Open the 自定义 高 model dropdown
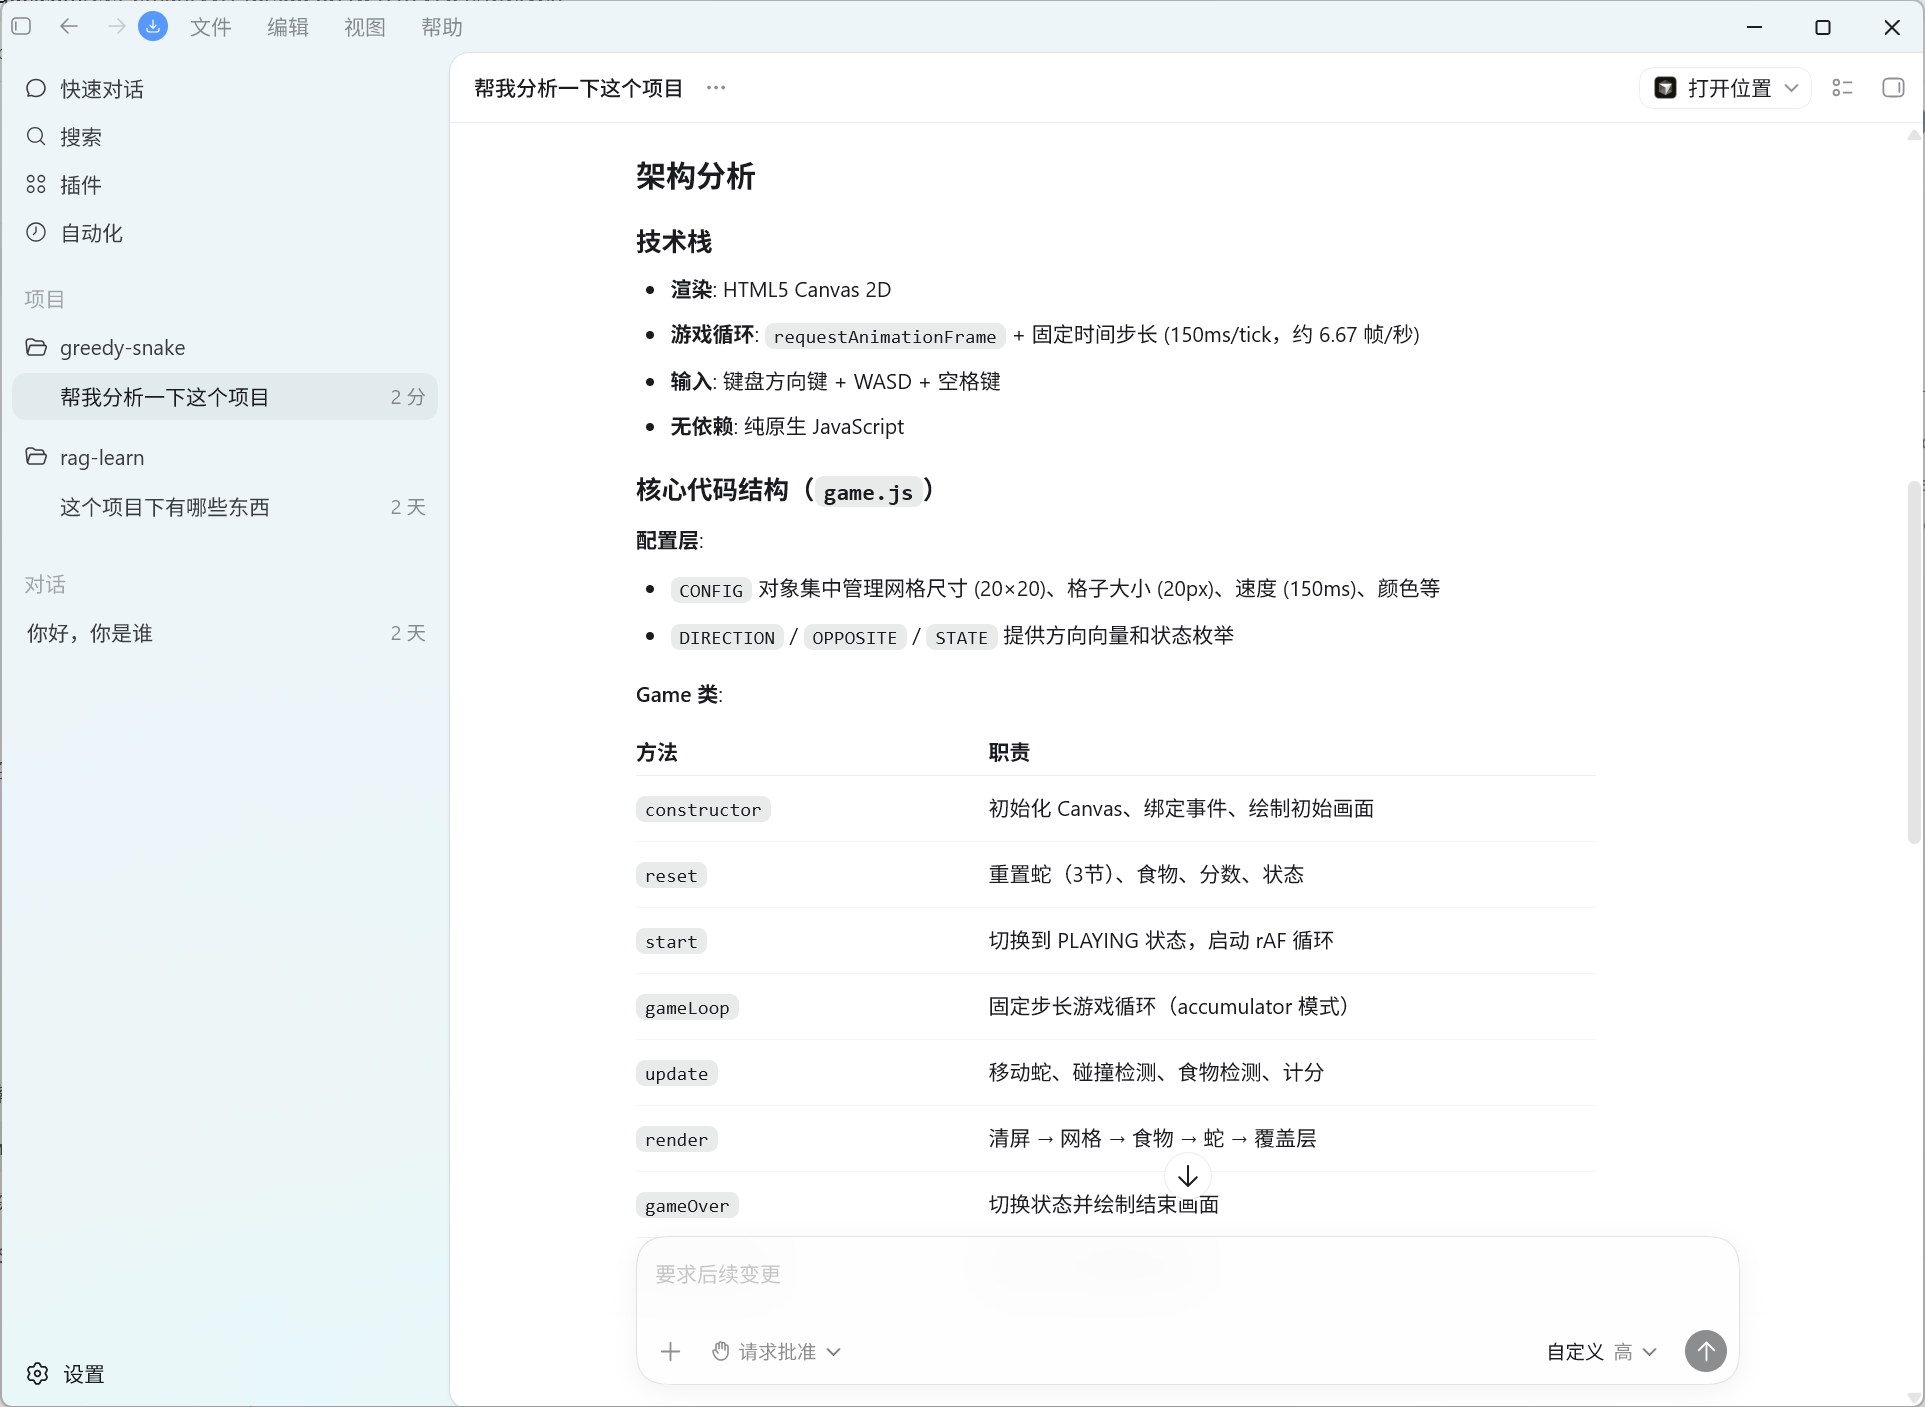This screenshot has height=1407, width=1925. pos(1602,1352)
